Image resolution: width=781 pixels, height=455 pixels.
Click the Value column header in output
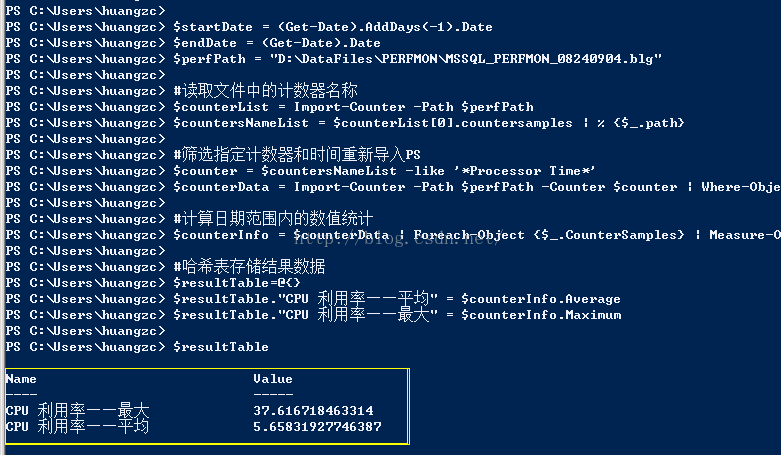tap(273, 379)
